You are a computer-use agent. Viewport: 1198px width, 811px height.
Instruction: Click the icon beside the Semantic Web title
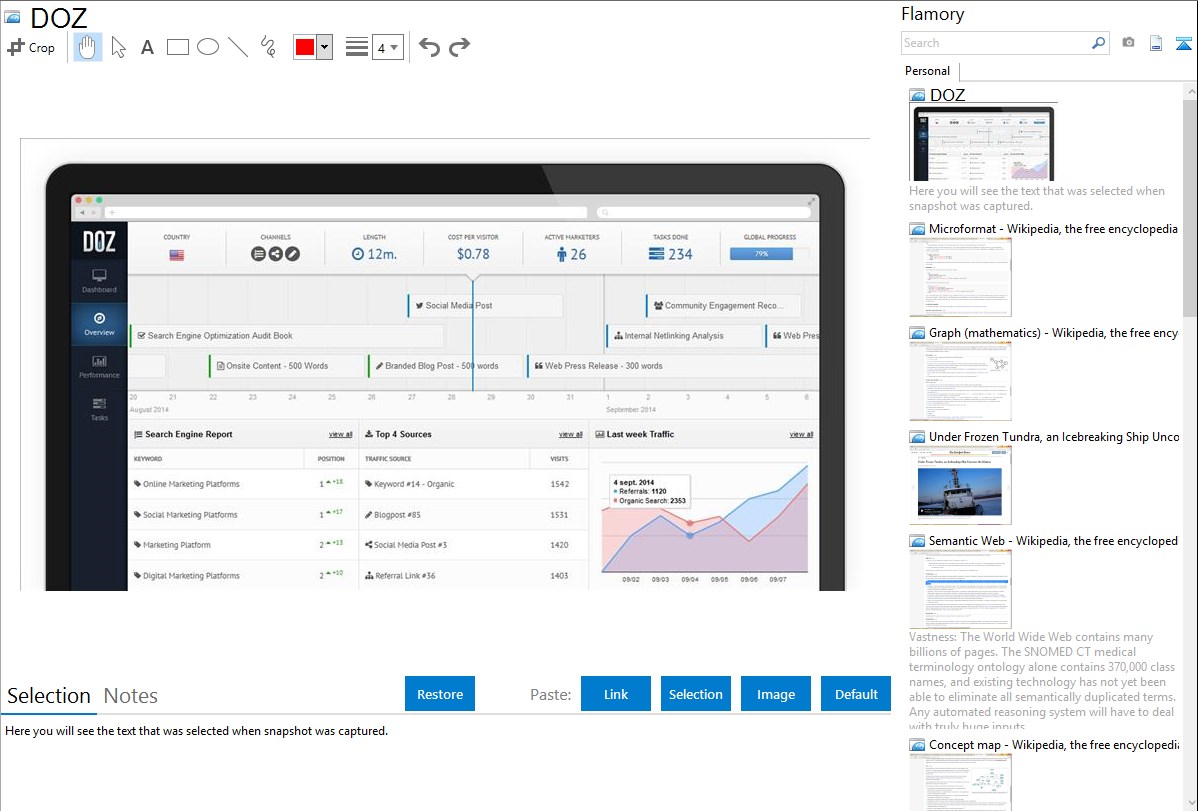tap(917, 541)
